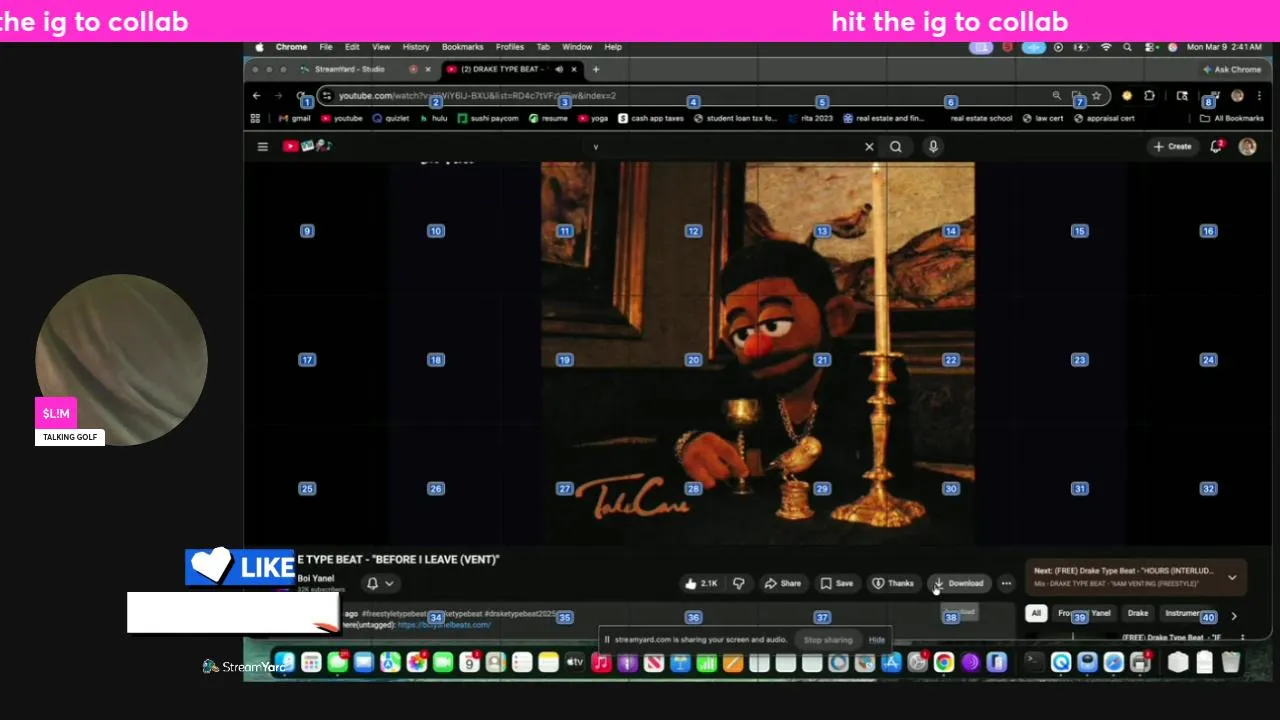The image size is (1280, 720).
Task: Select the All filter chip
Action: coord(1036,613)
